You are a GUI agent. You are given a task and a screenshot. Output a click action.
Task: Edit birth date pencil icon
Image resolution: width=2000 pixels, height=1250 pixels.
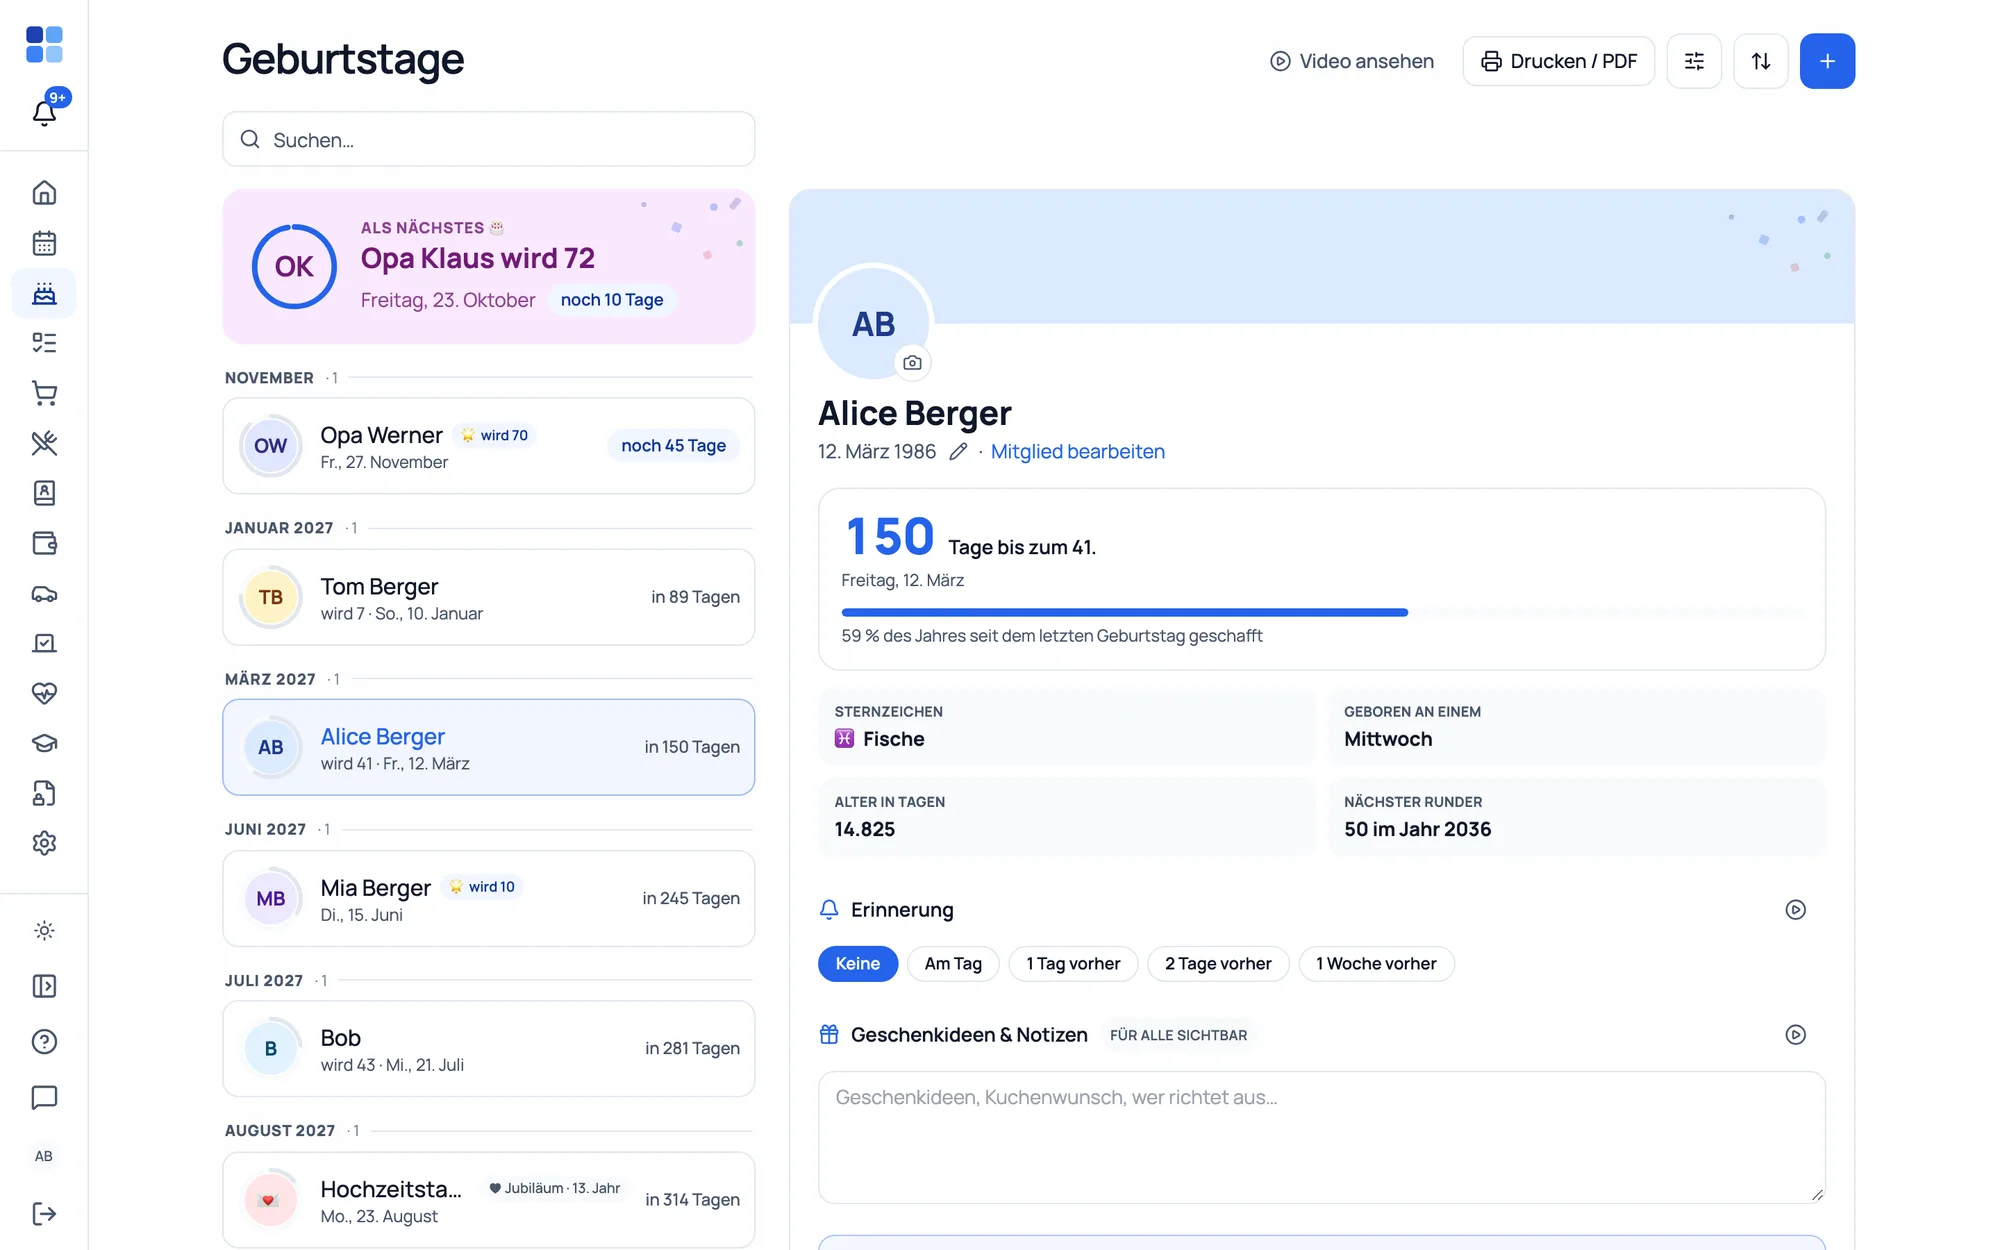tap(958, 452)
